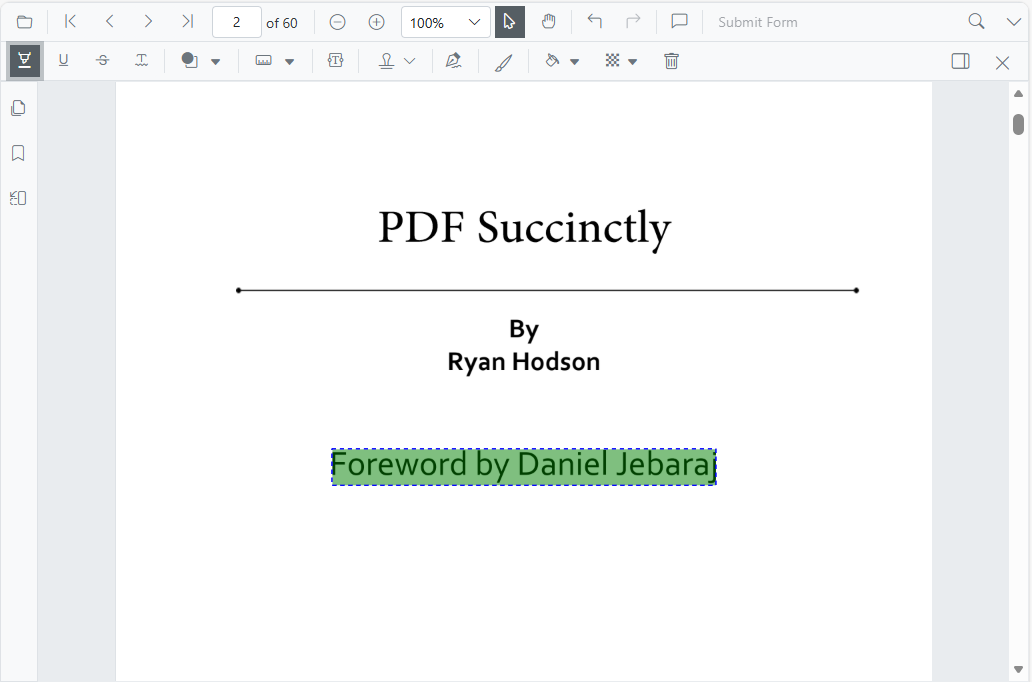Zoom in with the plus button
This screenshot has width=1032, height=682.
376,22
